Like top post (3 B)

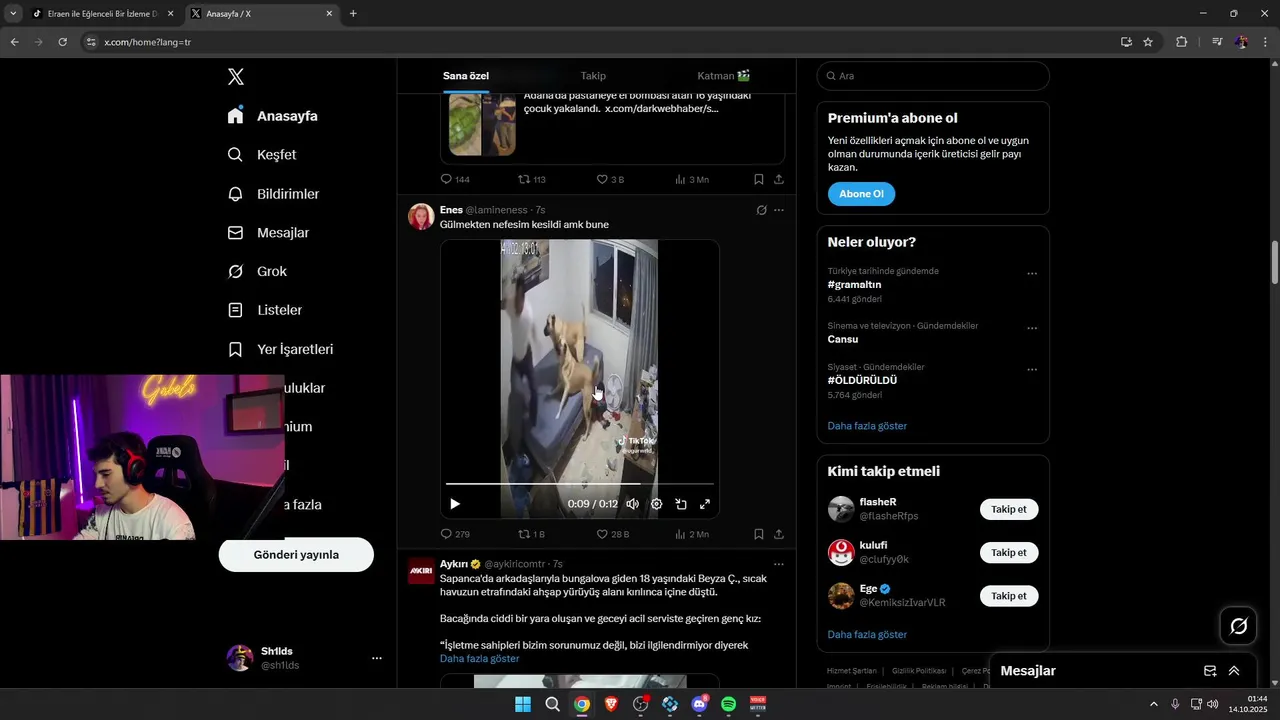[x=610, y=180]
